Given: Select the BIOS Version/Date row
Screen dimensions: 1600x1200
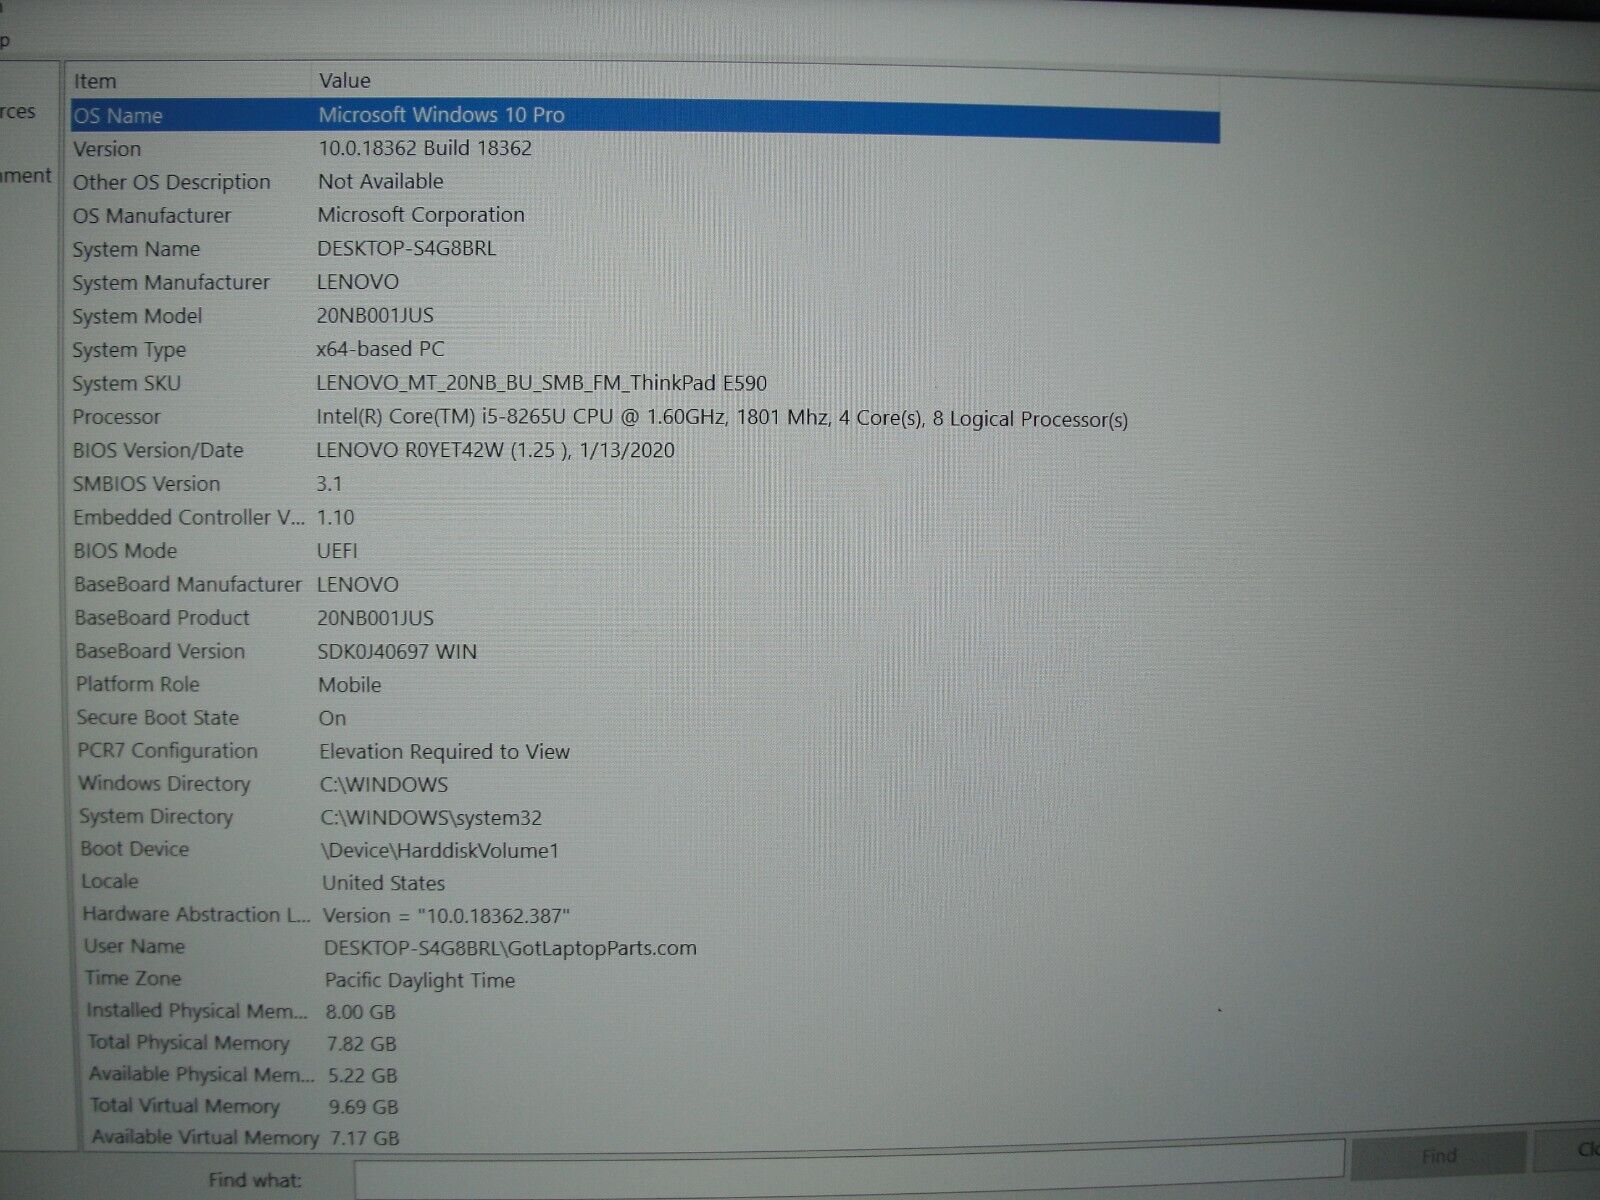Looking at the screenshot, I should point(645,451).
